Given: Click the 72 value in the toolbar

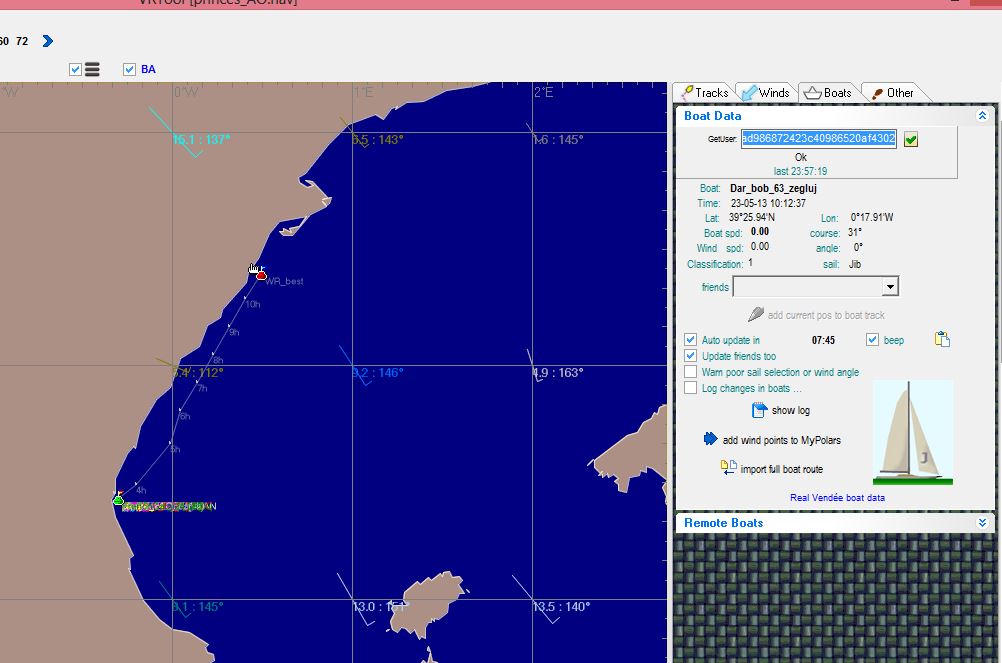Looking at the screenshot, I should click(x=22, y=41).
